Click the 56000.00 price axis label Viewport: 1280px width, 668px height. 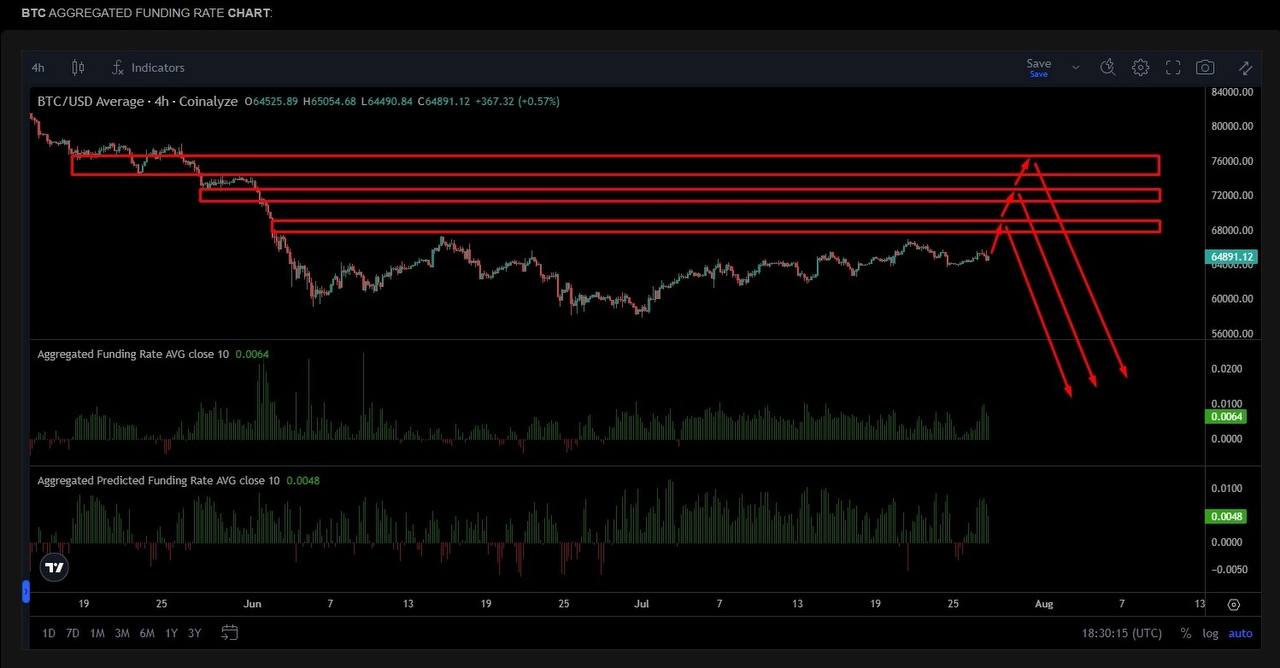pos(1231,334)
